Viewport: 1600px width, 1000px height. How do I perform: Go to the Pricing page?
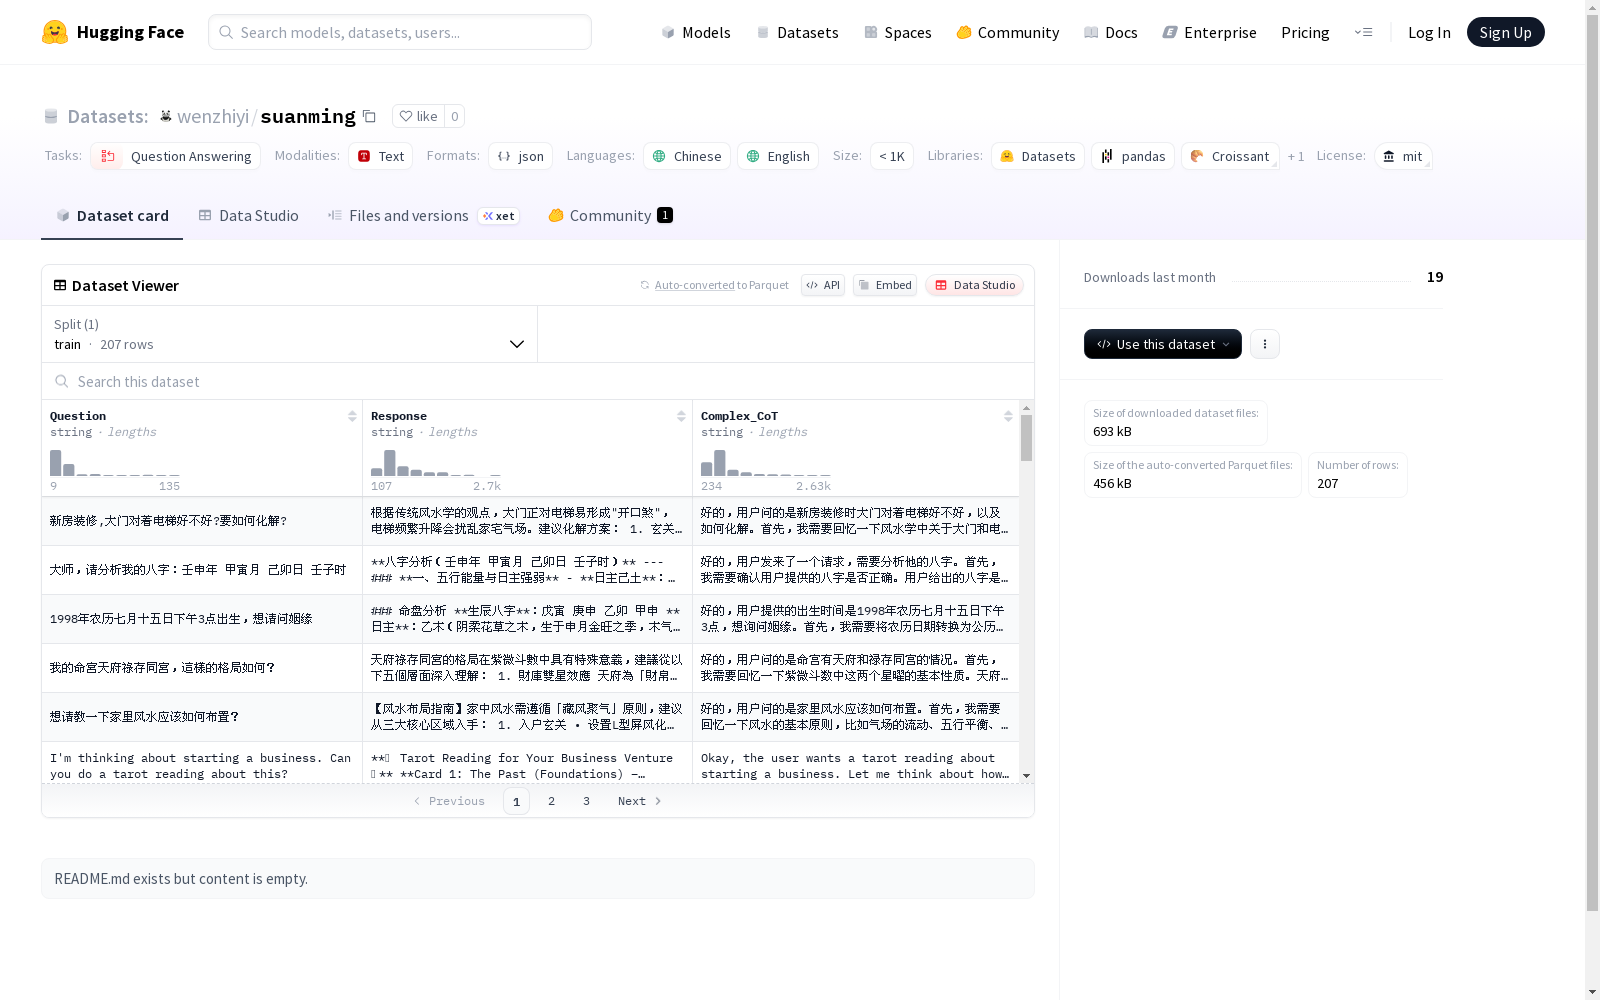pyautogui.click(x=1305, y=32)
